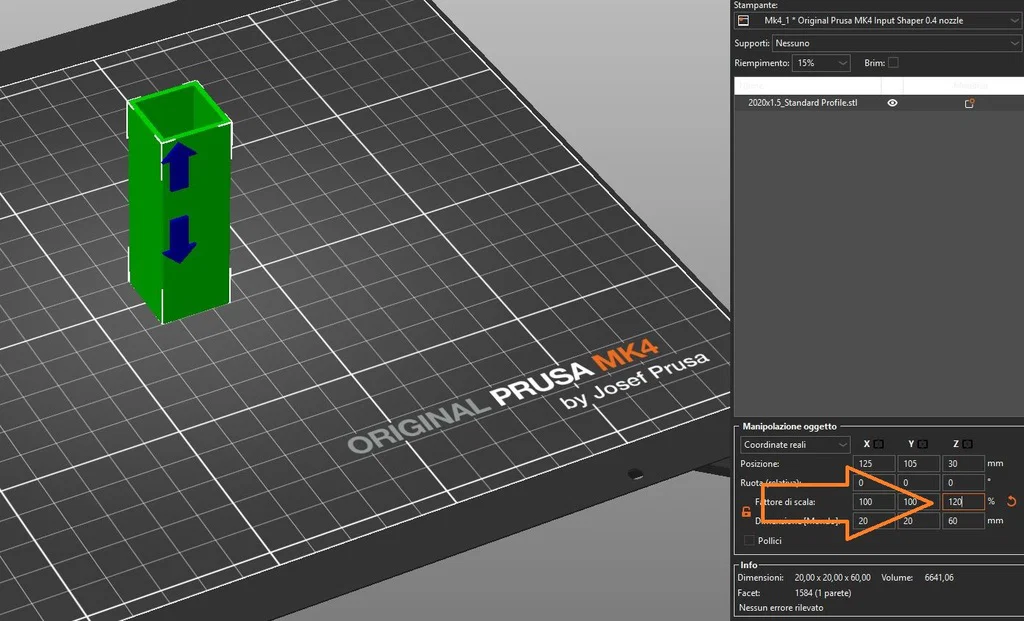Screen dimensions: 1024x621
Task: Click the Posizione Y field showing 105
Action: point(918,464)
